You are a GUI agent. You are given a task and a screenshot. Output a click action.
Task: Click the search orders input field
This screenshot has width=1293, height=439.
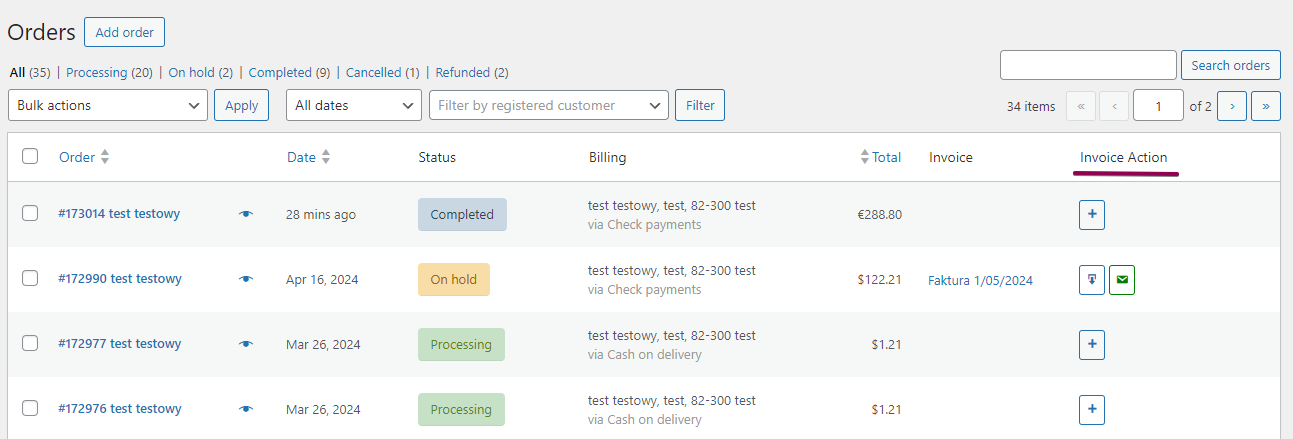tap(1088, 65)
